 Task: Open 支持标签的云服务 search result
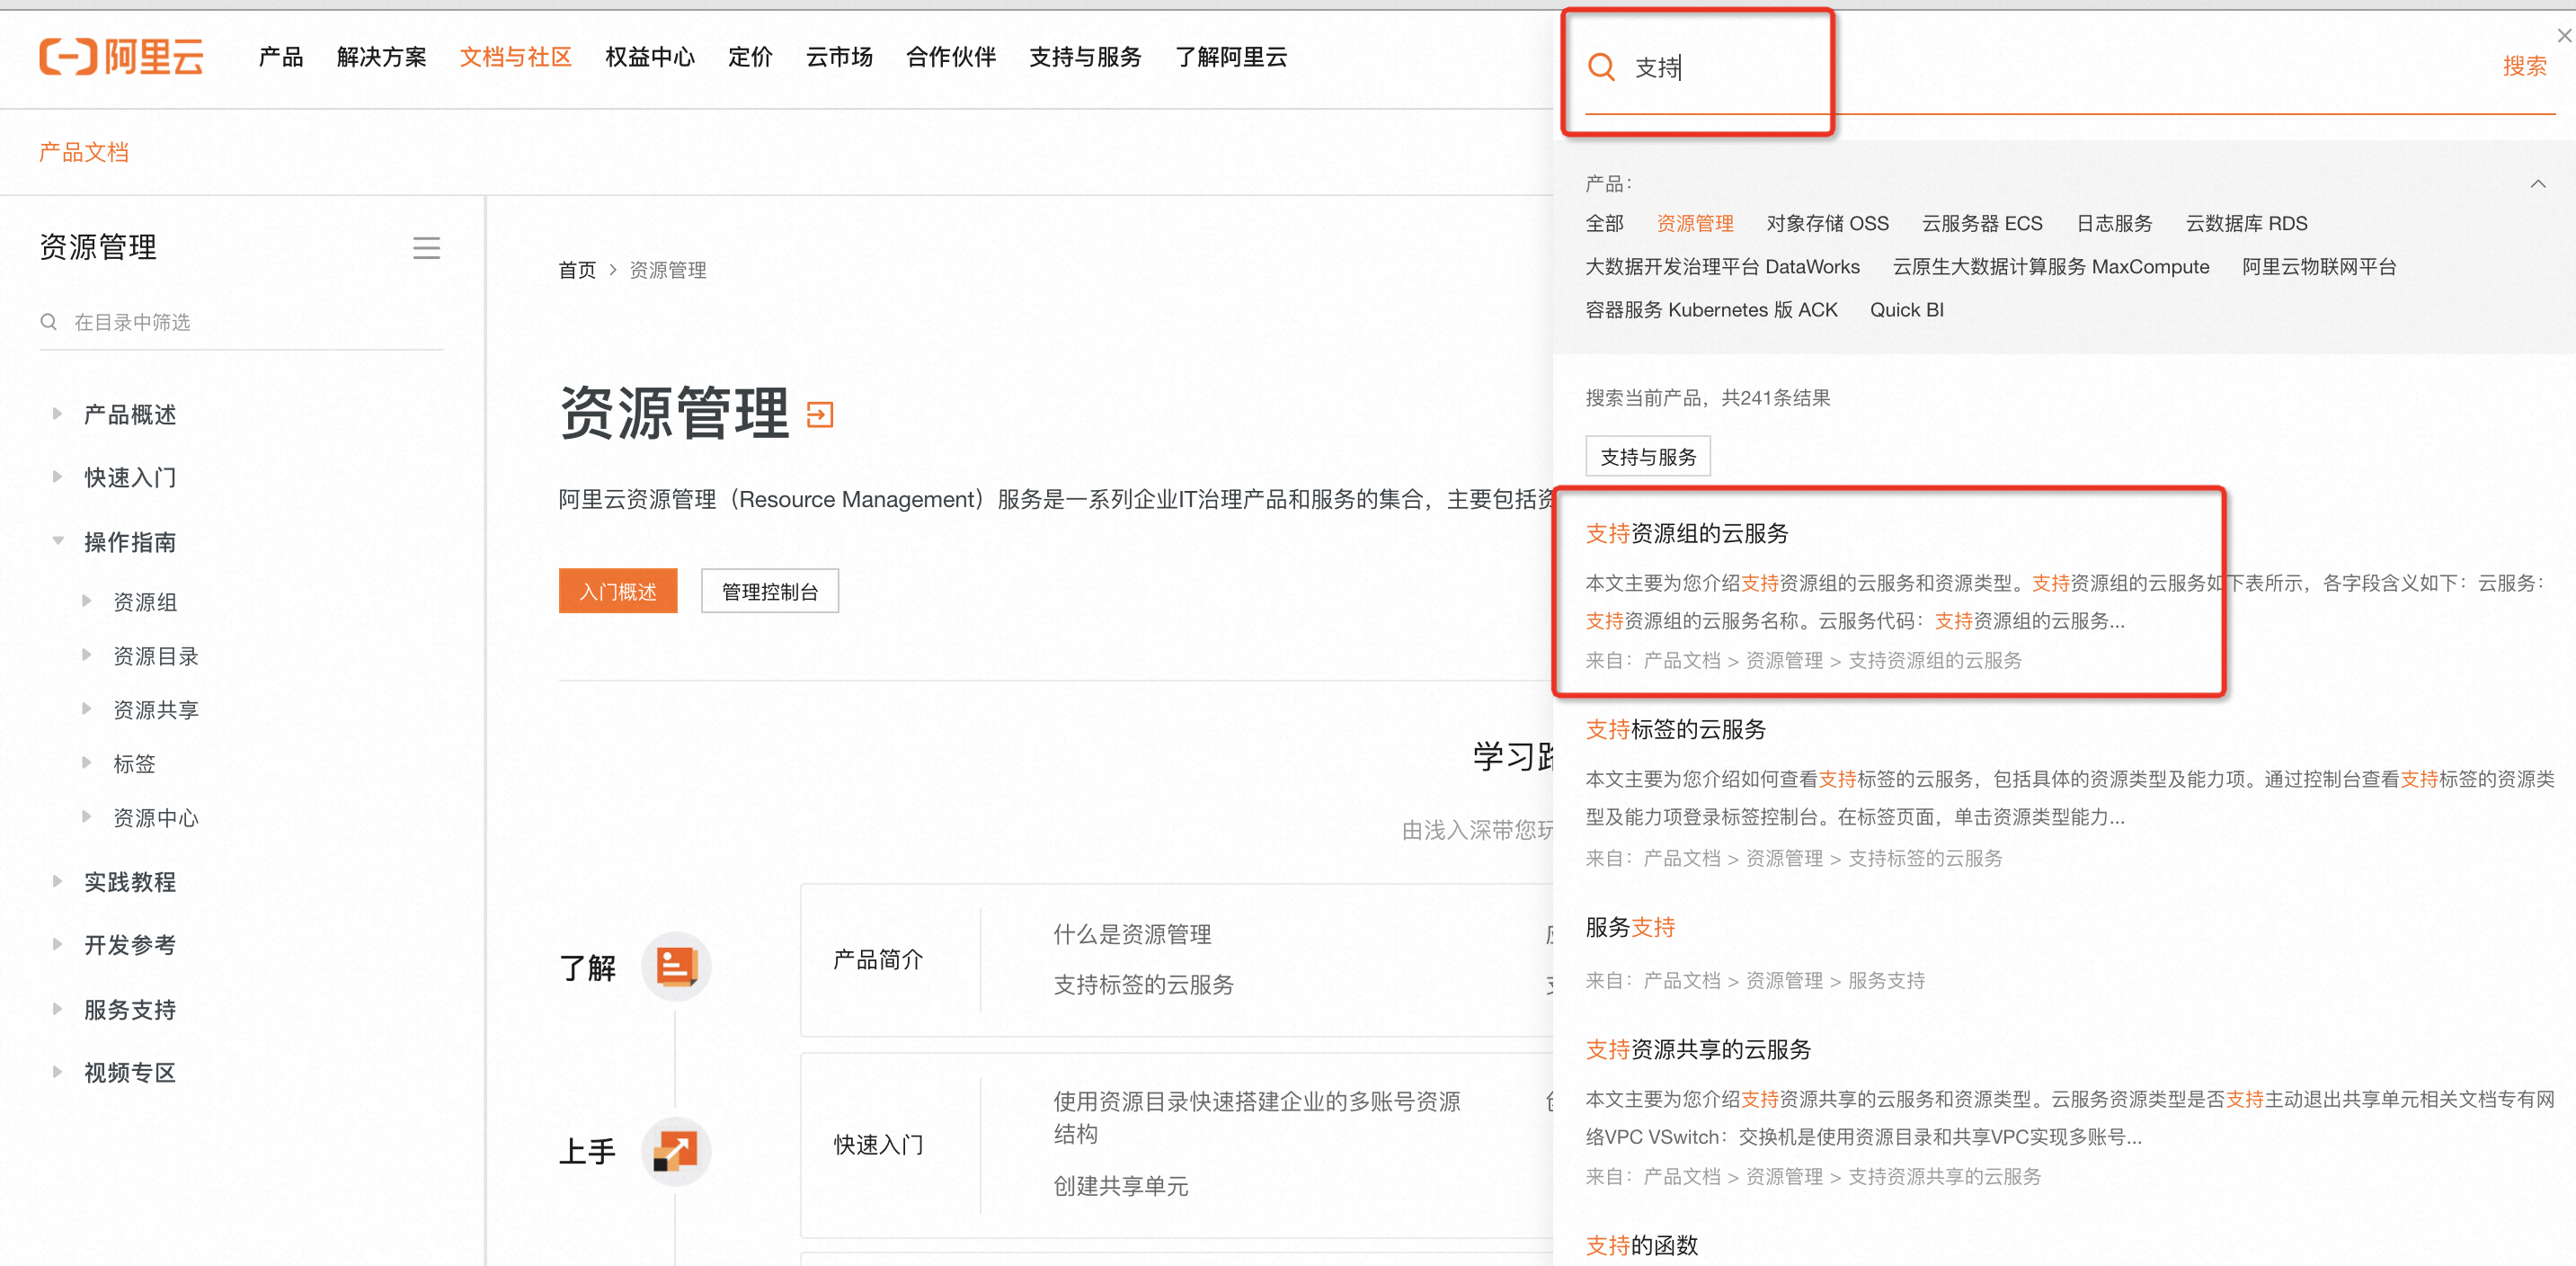click(x=1676, y=729)
